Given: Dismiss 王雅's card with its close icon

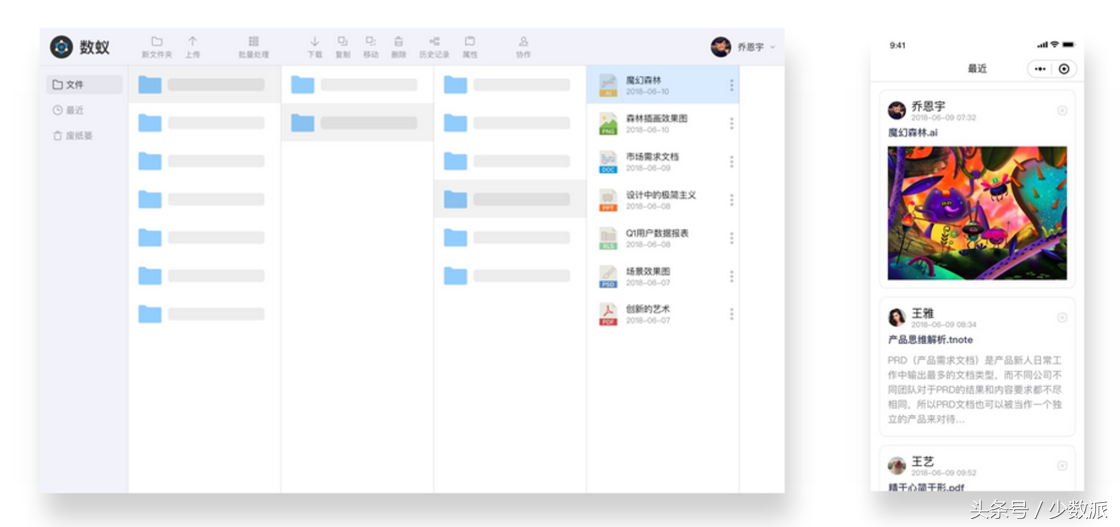Looking at the screenshot, I should click(1062, 317).
